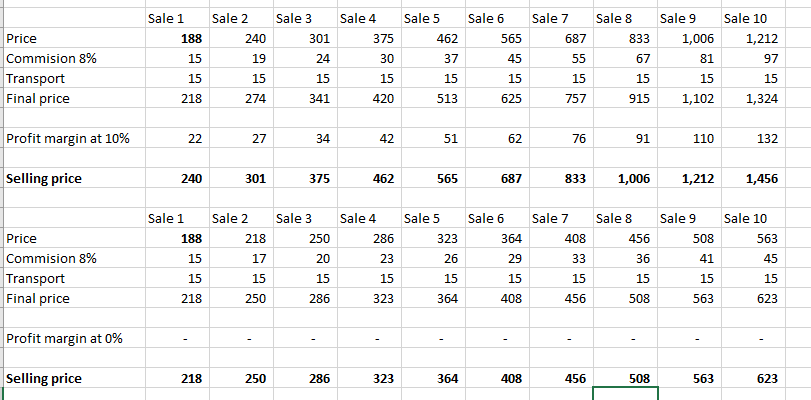Click the cell showing 1,102
This screenshot has width=811, height=400.
tap(692, 98)
